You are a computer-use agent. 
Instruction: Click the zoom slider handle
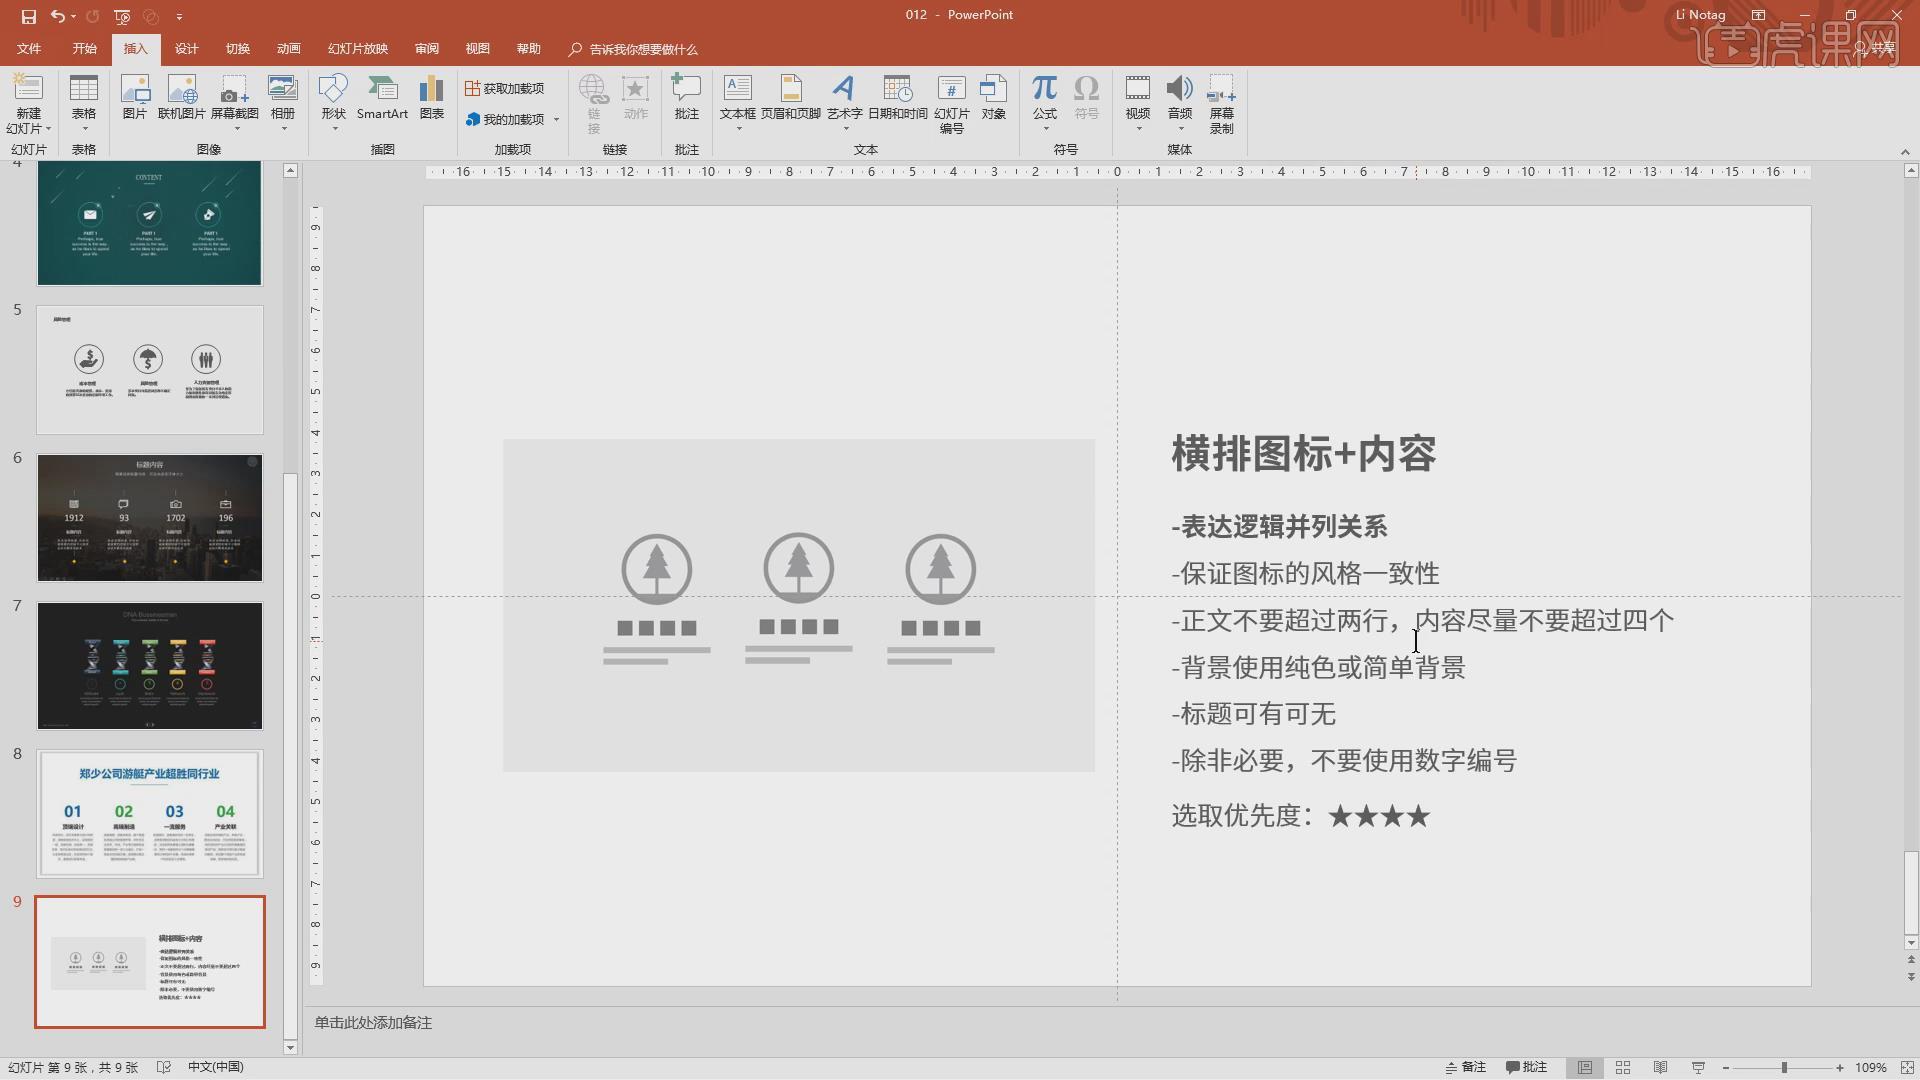click(1784, 1068)
